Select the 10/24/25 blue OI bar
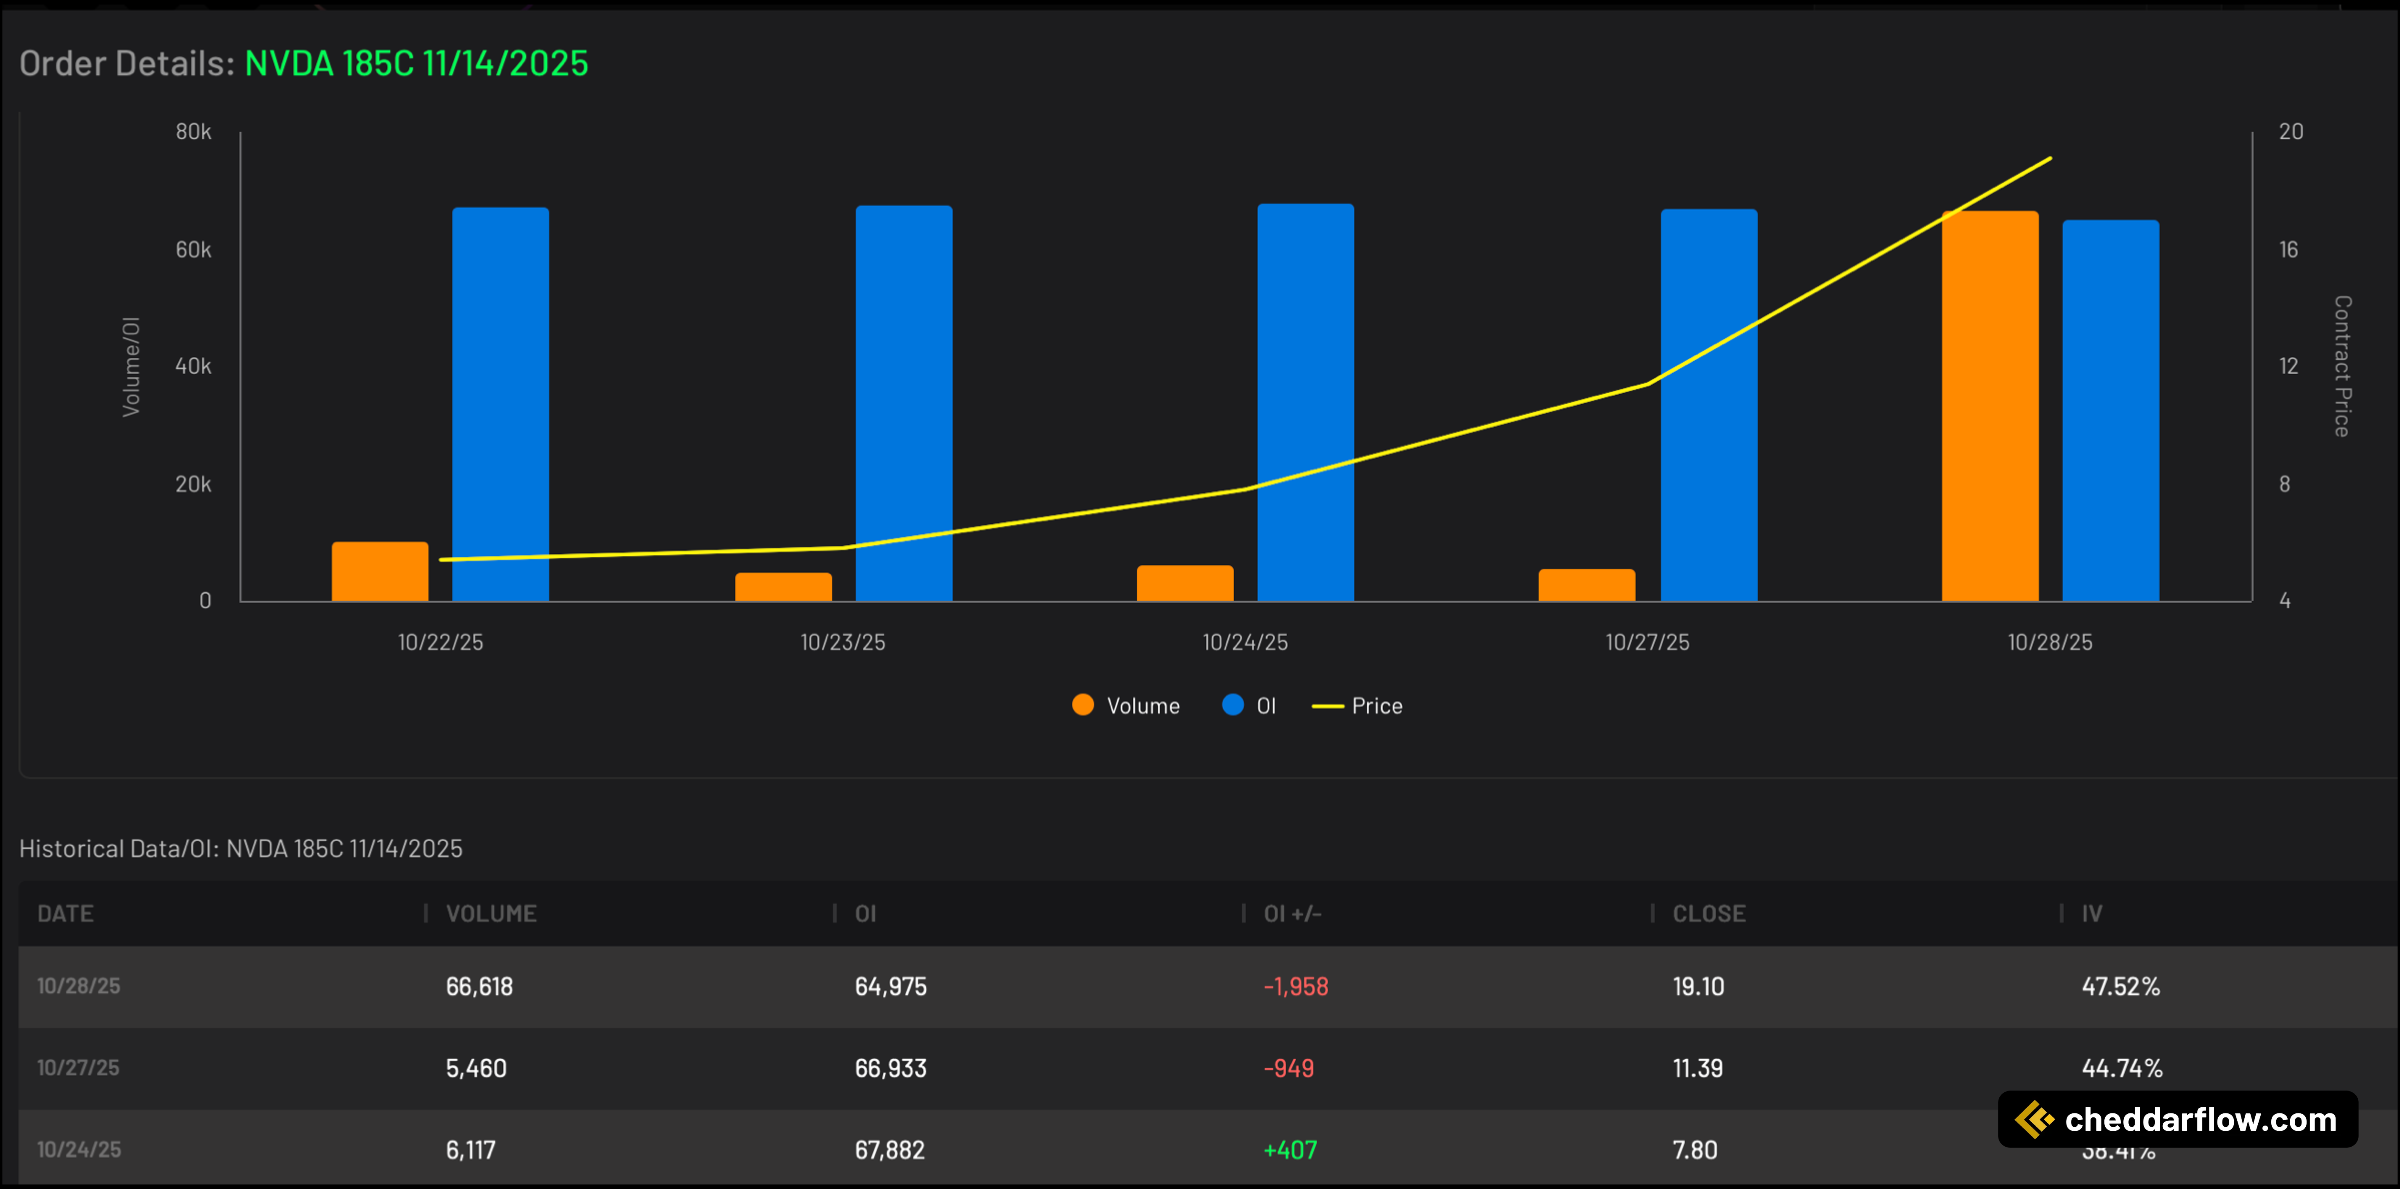This screenshot has height=1189, width=2400. tap(1306, 402)
